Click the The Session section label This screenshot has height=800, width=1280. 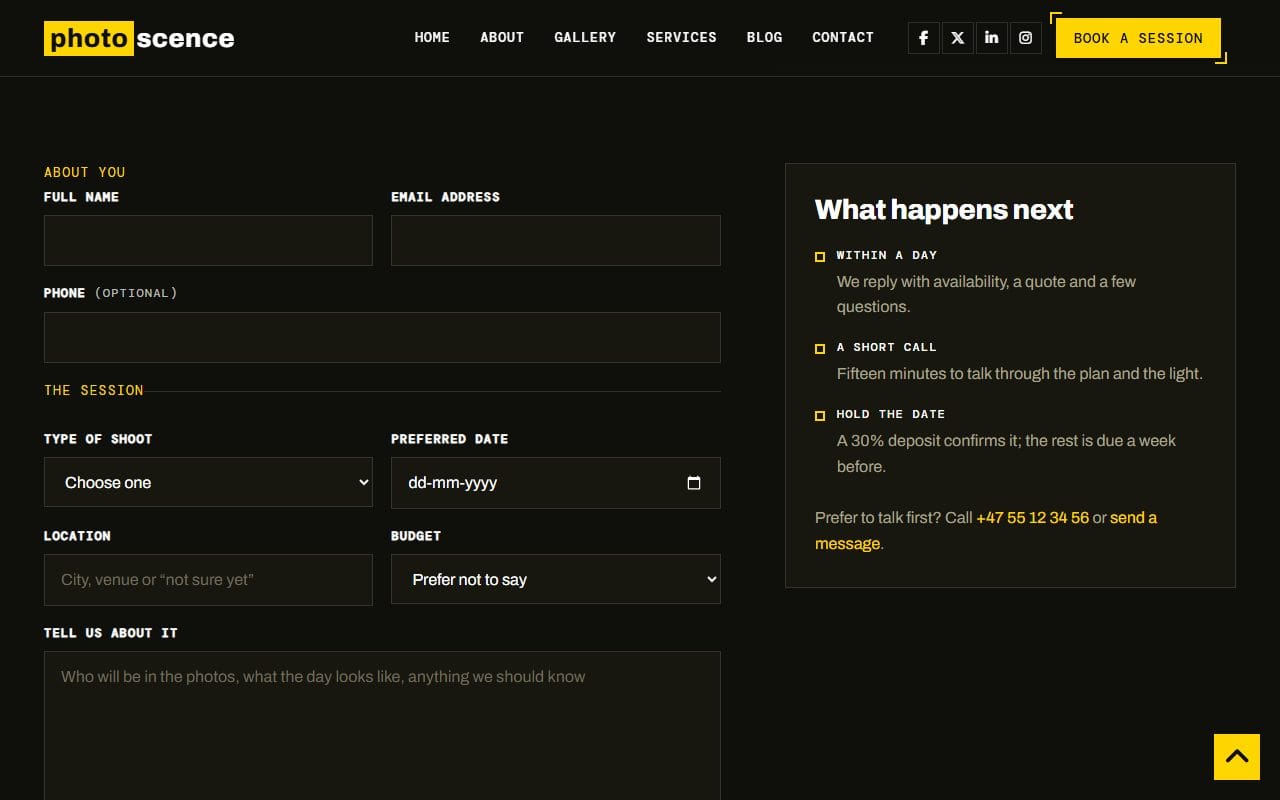94,390
